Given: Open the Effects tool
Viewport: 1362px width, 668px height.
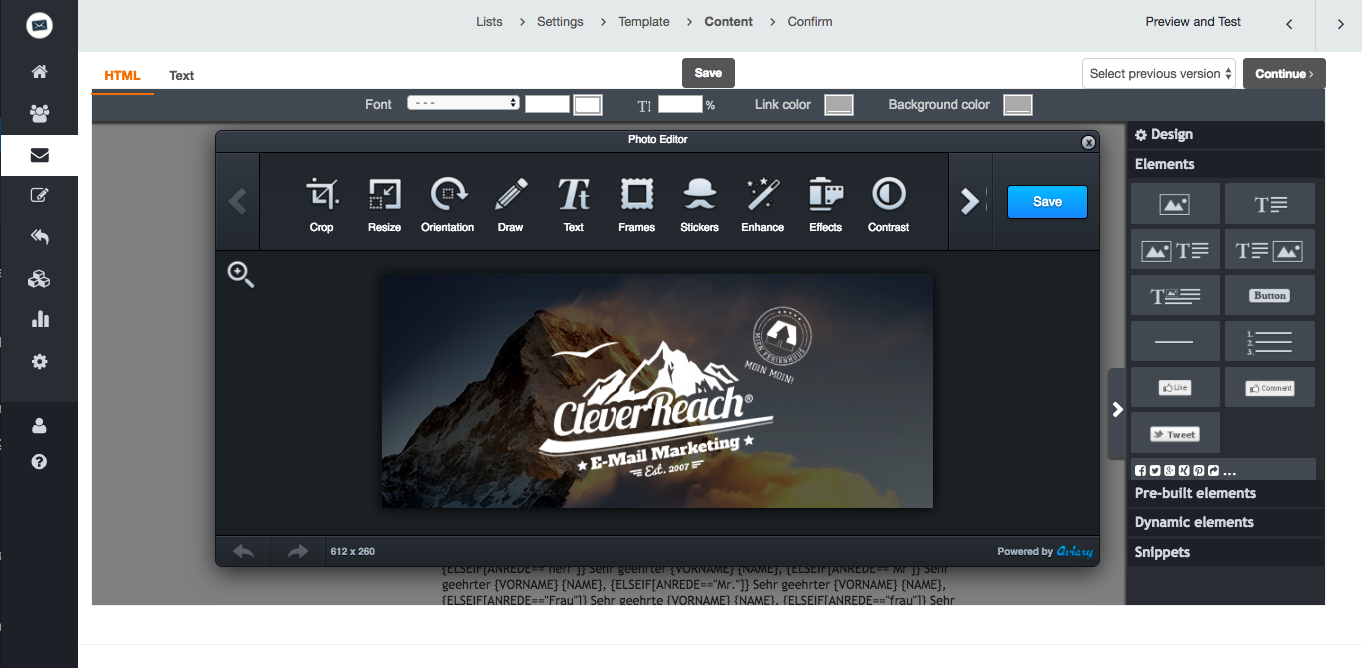Looking at the screenshot, I should [825, 204].
